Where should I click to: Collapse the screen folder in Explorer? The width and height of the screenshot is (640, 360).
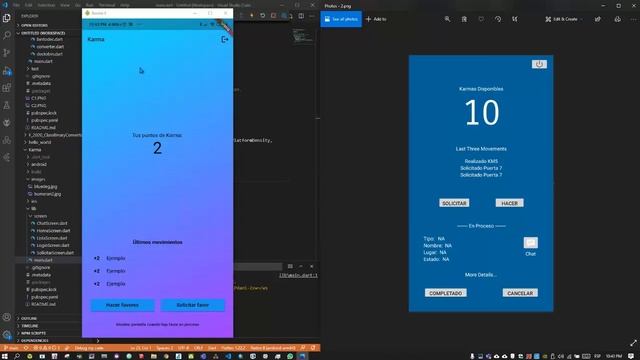click(40, 216)
